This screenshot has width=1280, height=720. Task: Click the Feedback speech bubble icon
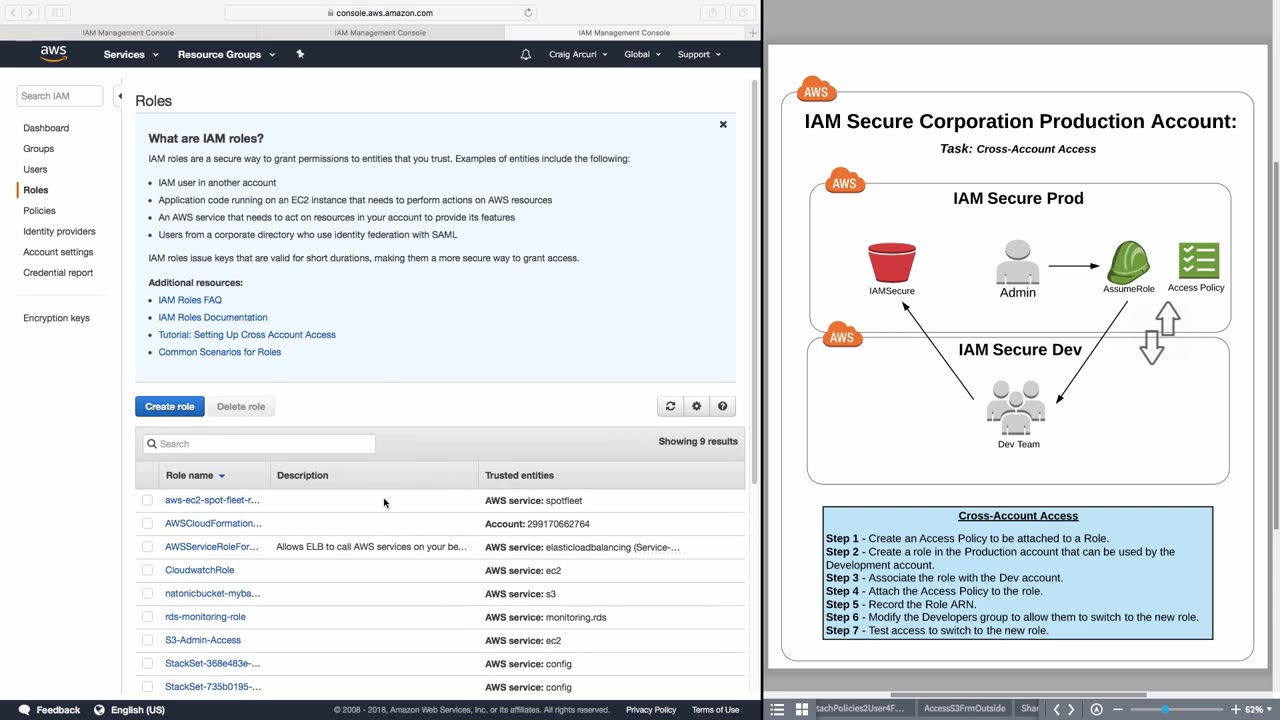24,710
